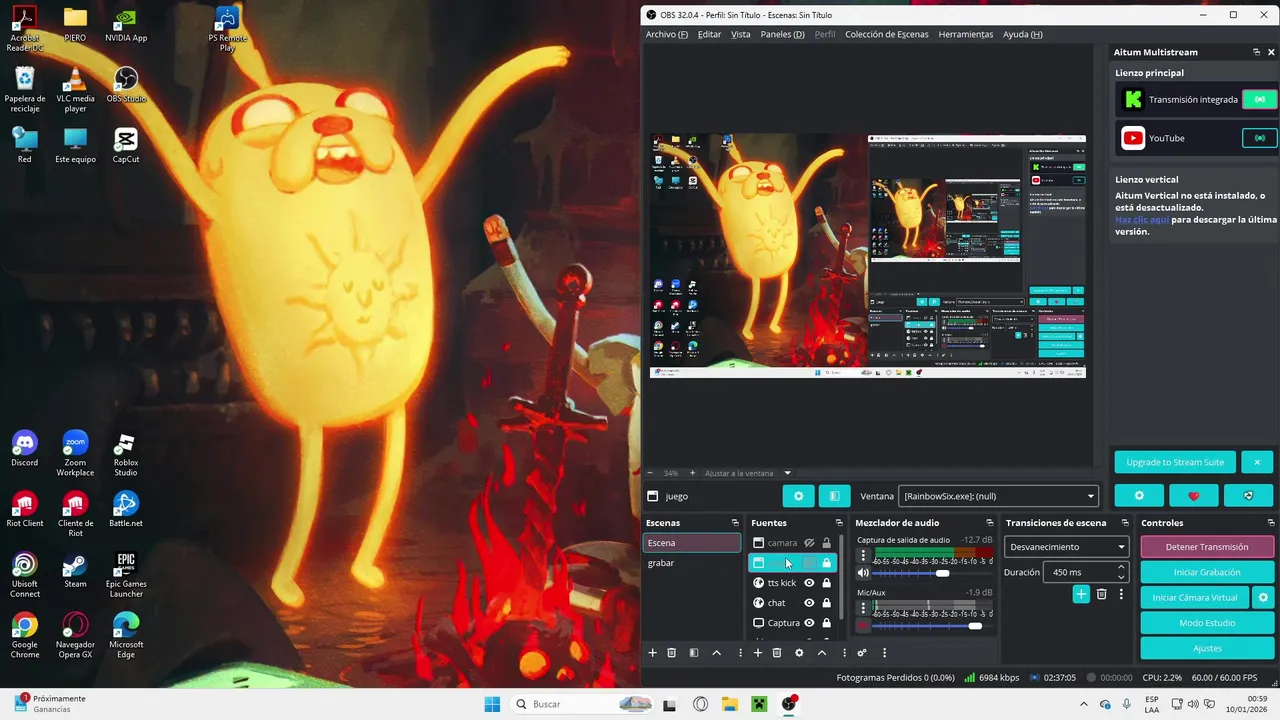This screenshot has width=1280, height=720.
Task: Unlock the chat source
Action: tap(827, 603)
